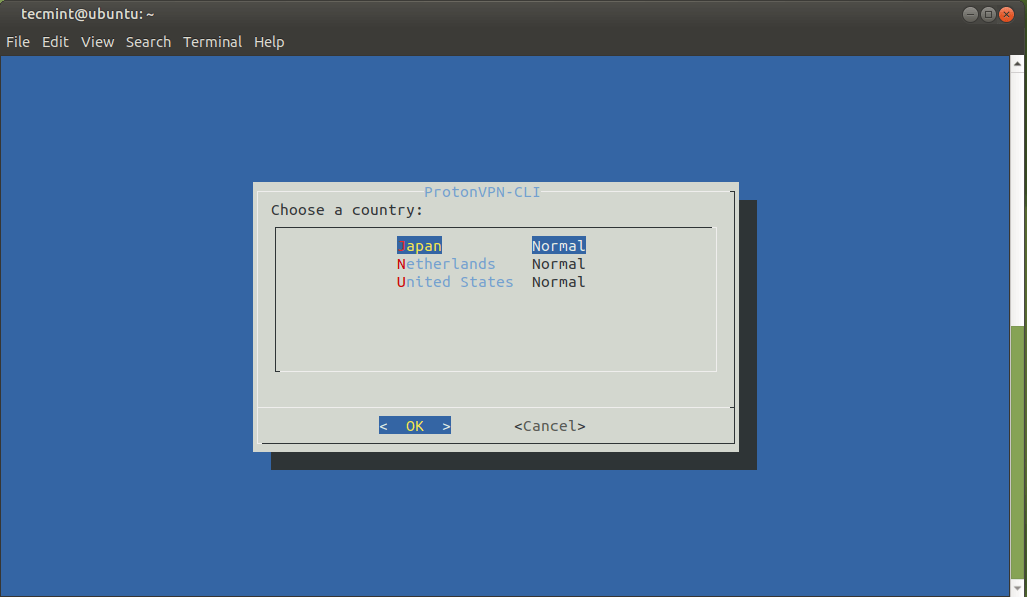Click the scrollbar up arrow

click(x=1017, y=64)
